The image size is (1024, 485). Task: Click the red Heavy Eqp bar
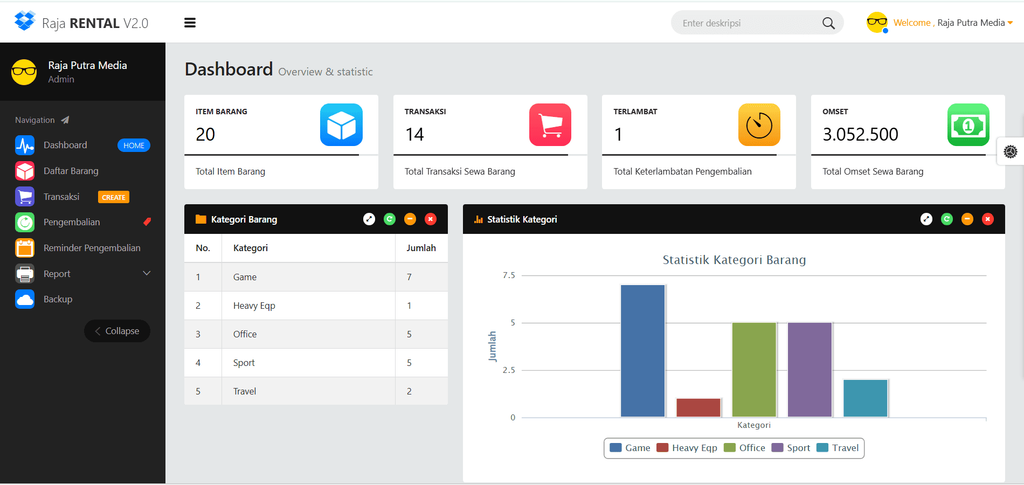tap(698, 408)
